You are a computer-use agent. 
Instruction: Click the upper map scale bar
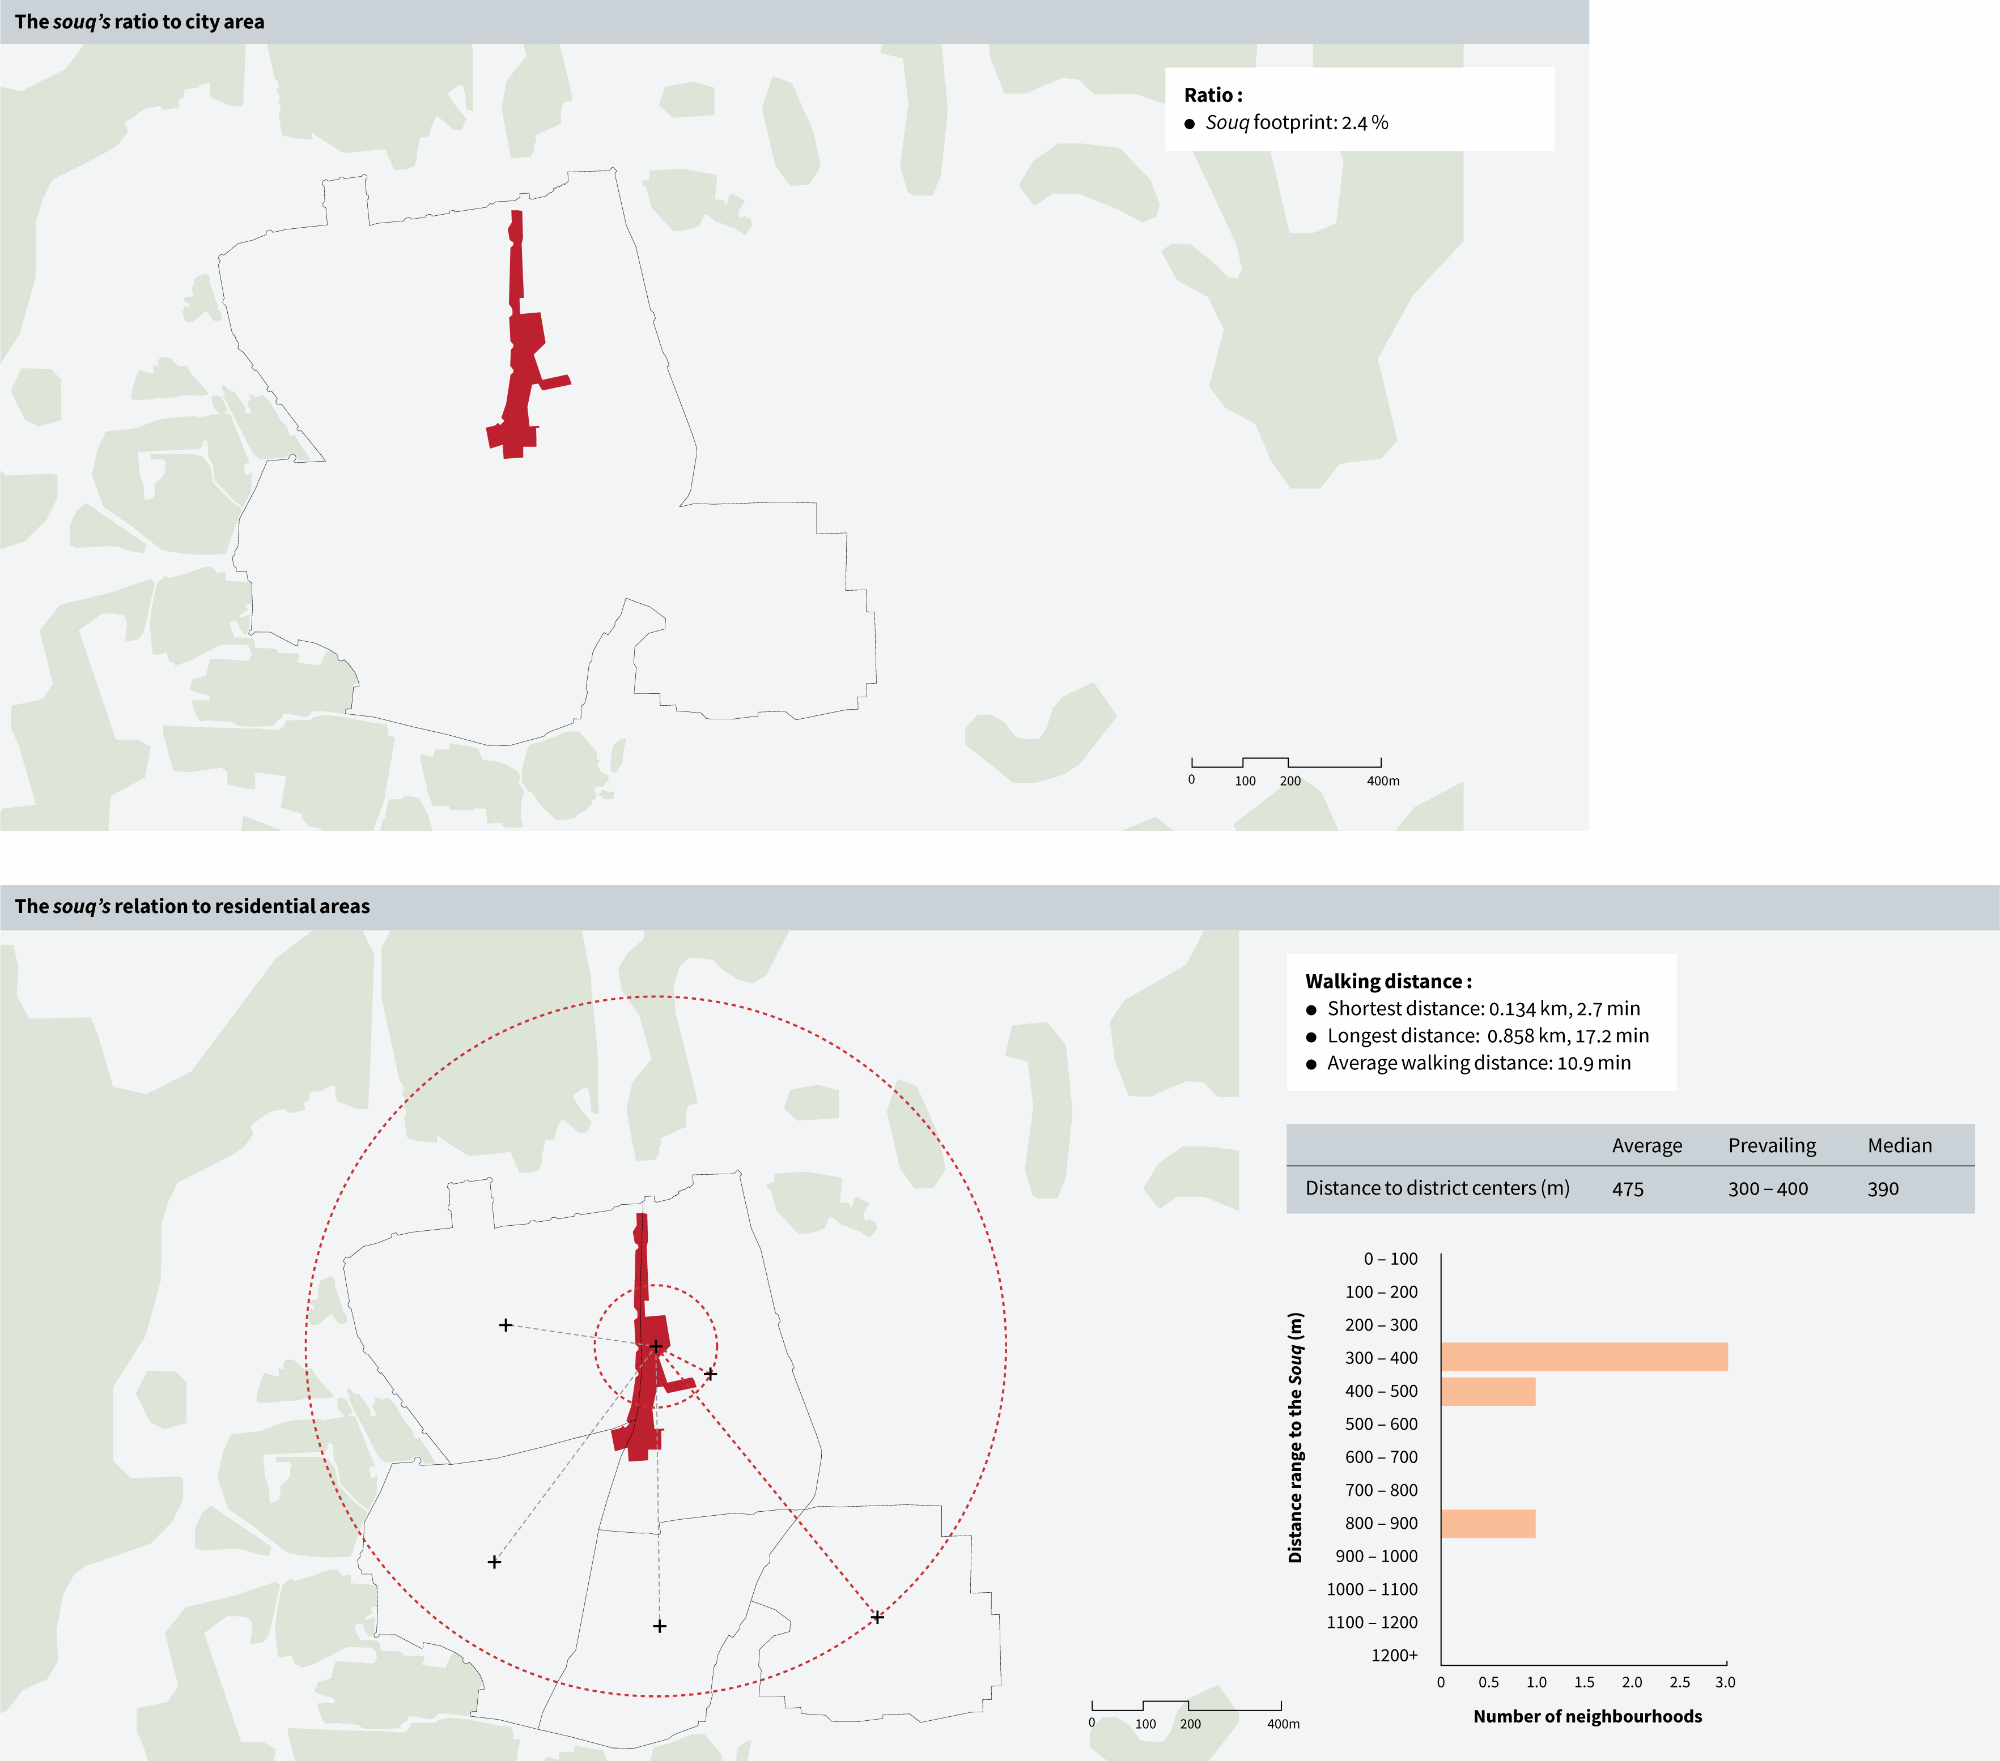pos(1287,765)
